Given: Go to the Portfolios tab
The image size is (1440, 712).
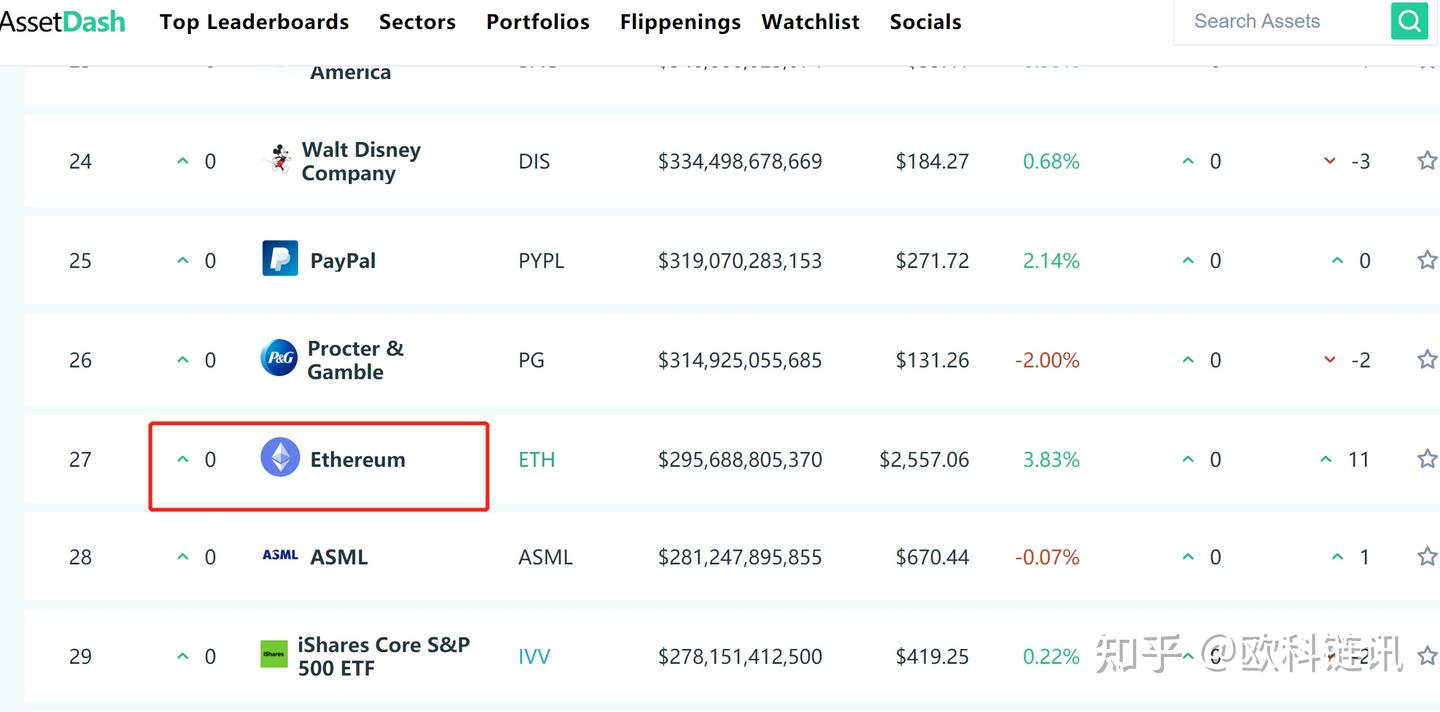Looking at the screenshot, I should click(x=538, y=22).
